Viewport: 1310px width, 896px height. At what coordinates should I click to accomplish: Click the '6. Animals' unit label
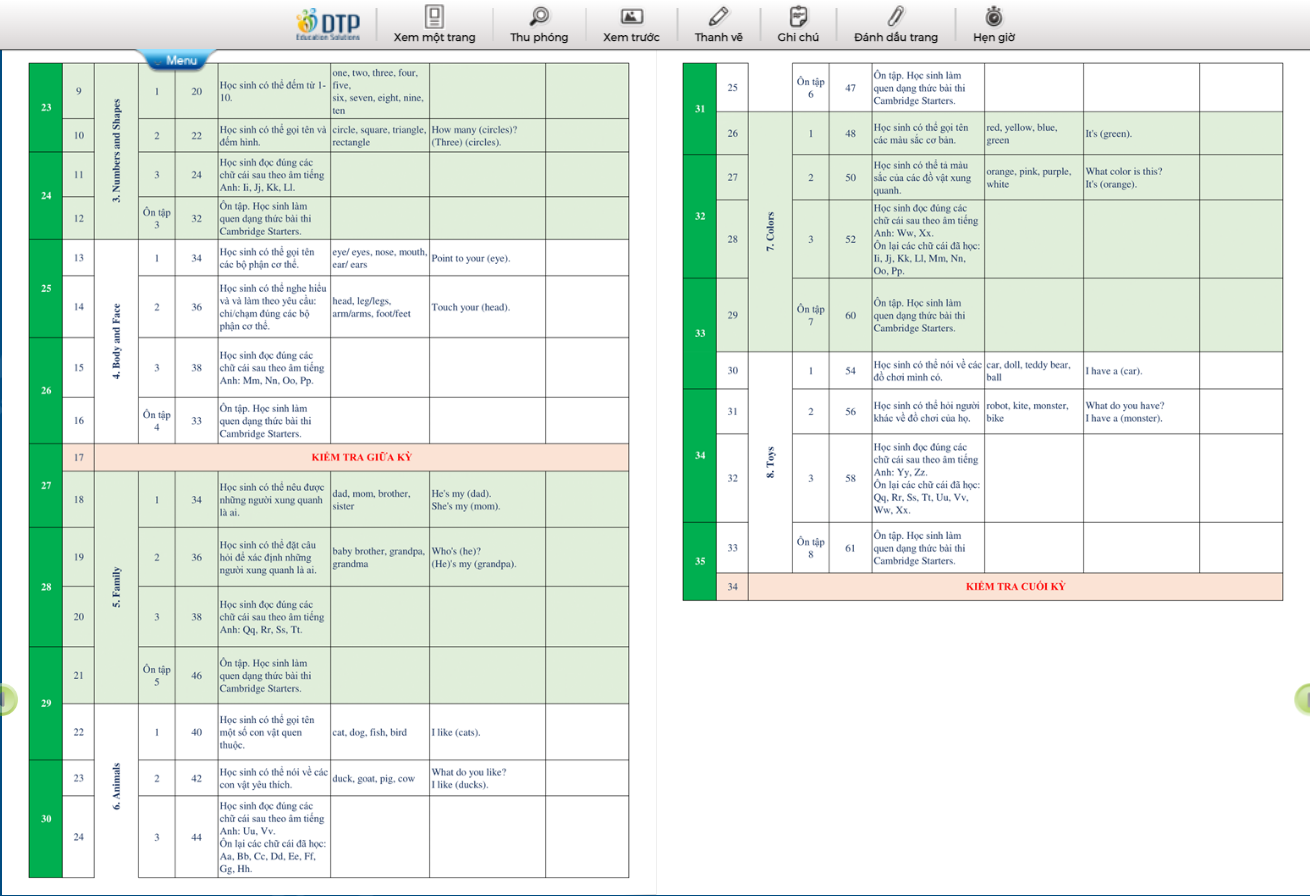point(116,791)
